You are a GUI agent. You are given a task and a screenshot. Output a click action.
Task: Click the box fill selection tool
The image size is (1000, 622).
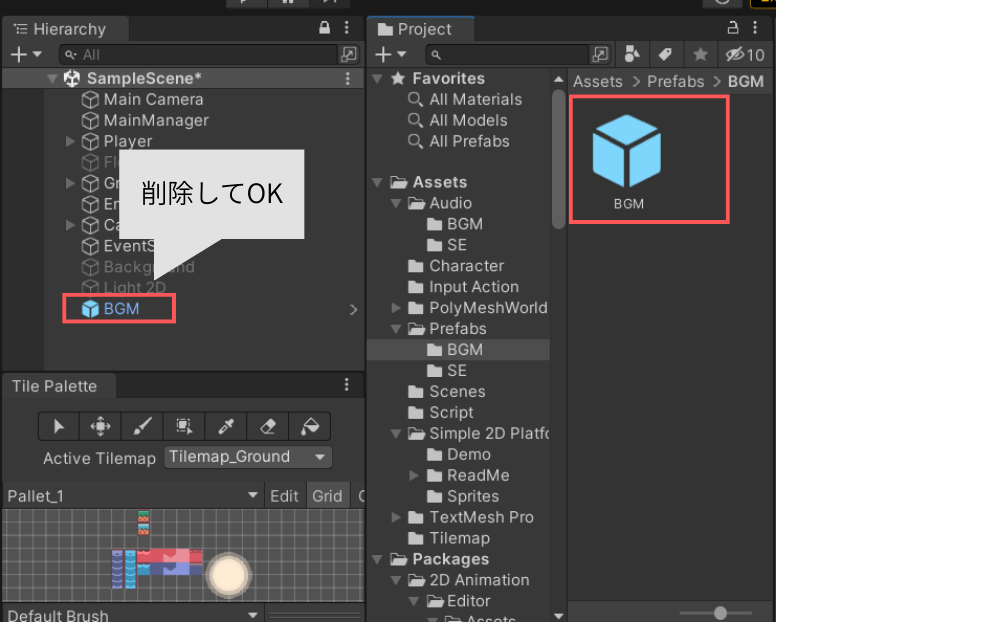[x=184, y=426]
